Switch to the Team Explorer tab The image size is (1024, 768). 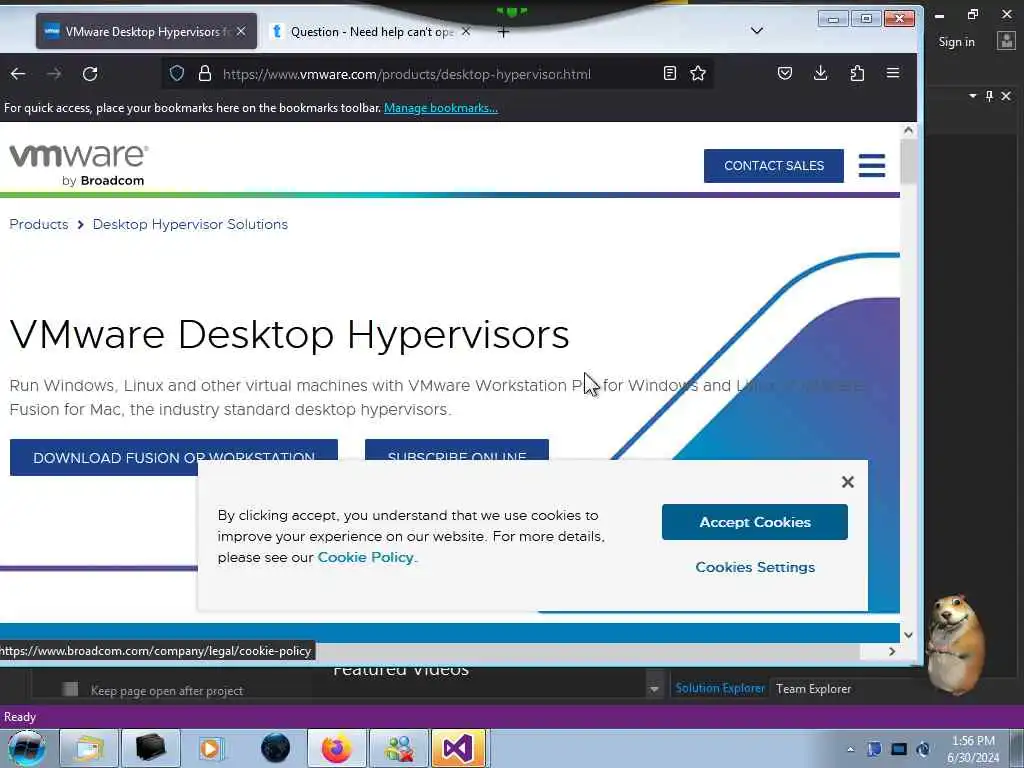(x=813, y=688)
